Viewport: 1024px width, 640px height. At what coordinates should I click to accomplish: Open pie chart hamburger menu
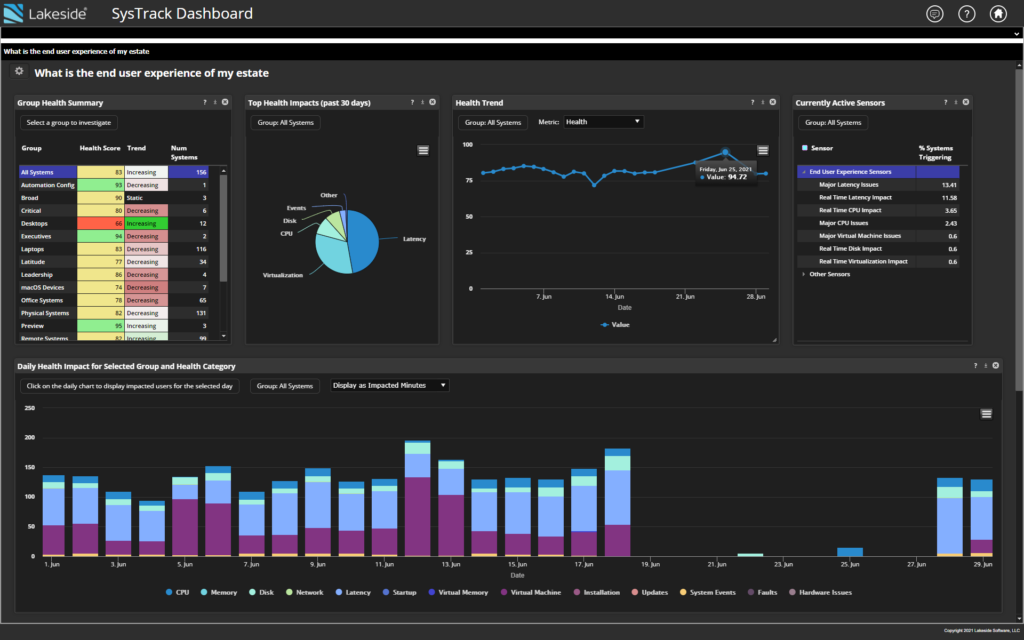click(x=423, y=151)
